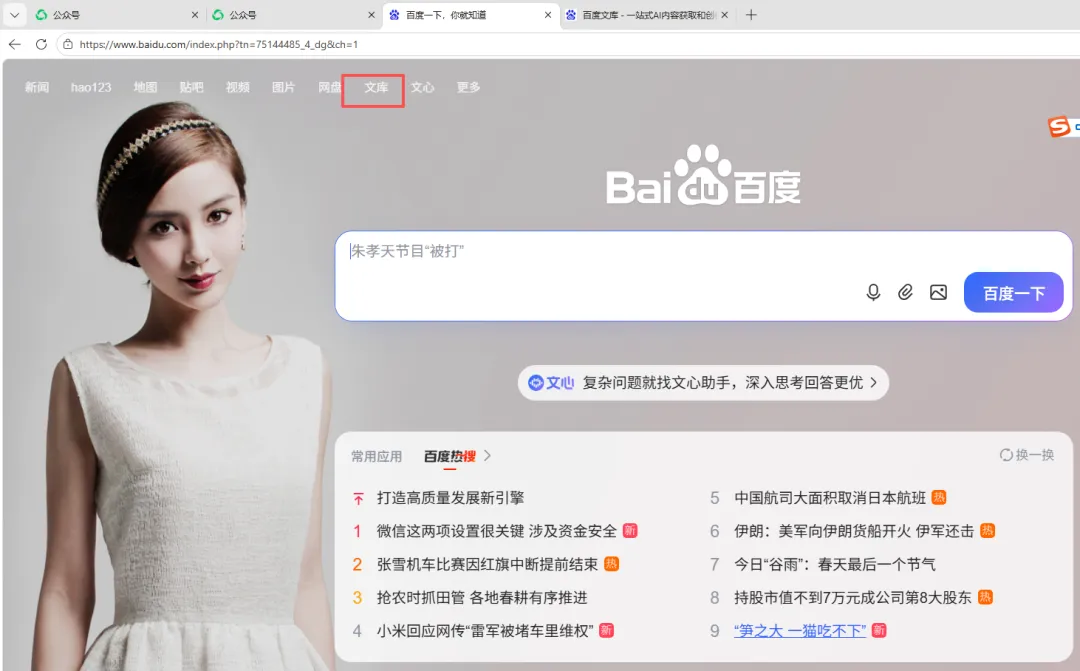Open 网盘 in the top navigation

(x=329, y=87)
